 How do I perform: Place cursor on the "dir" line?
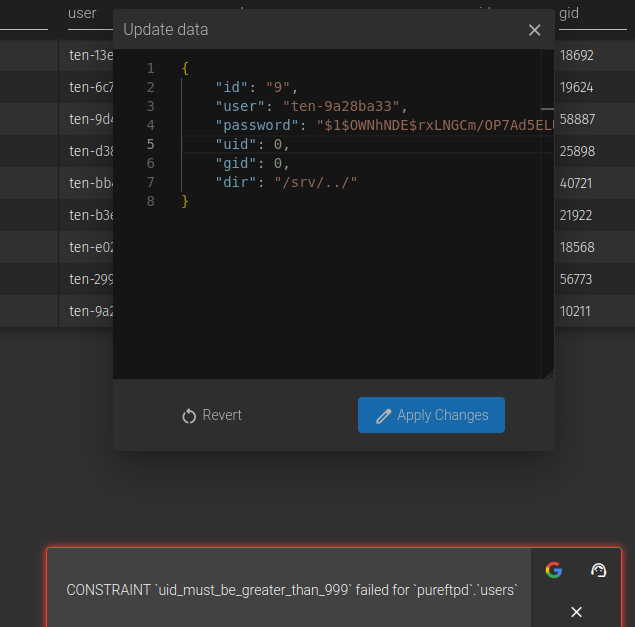(x=285, y=182)
